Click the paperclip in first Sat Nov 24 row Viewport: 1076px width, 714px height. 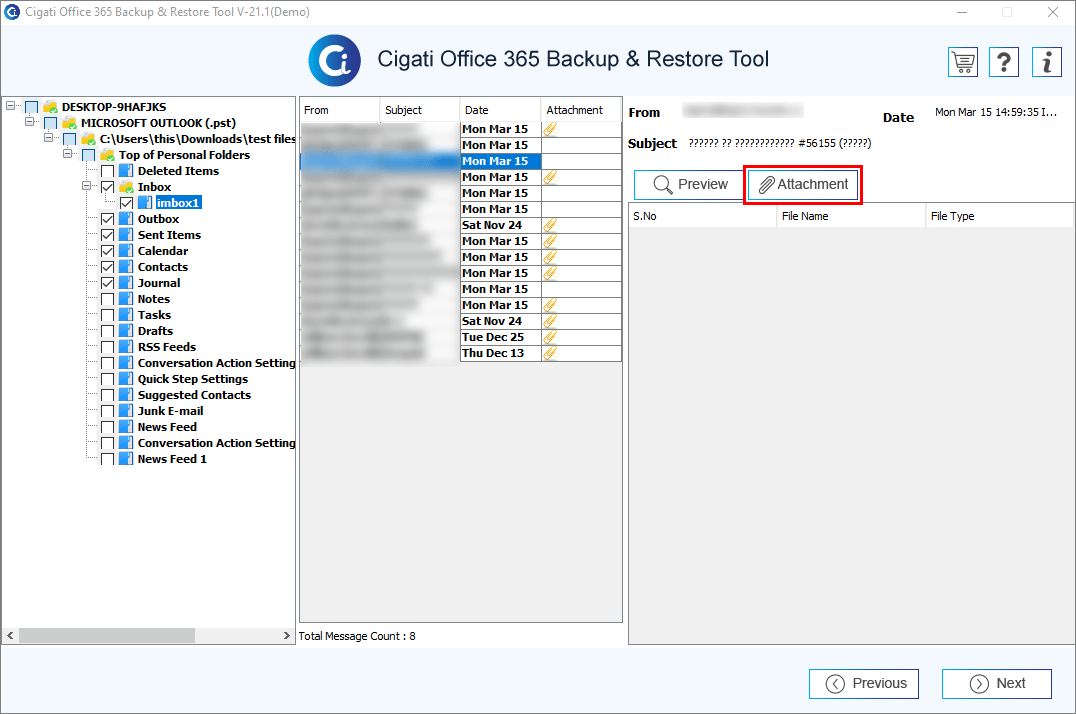click(550, 225)
